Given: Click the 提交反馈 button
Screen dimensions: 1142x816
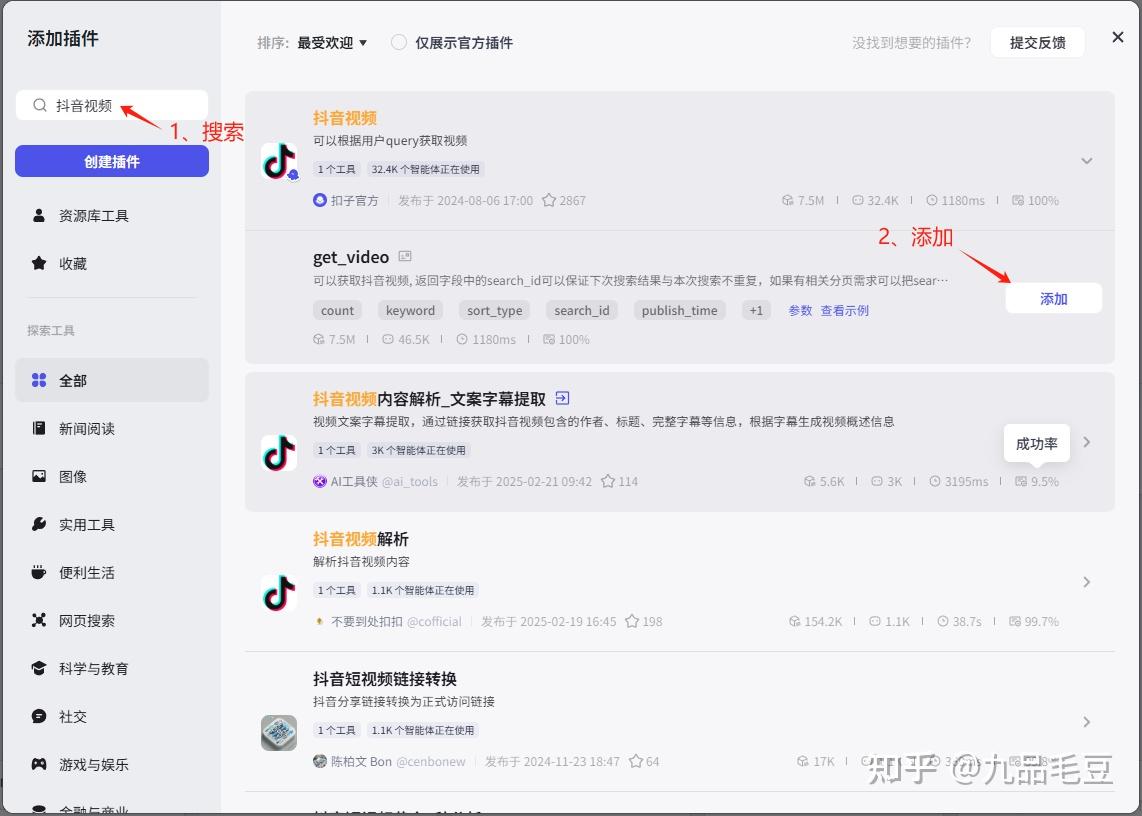Looking at the screenshot, I should coord(1038,43).
